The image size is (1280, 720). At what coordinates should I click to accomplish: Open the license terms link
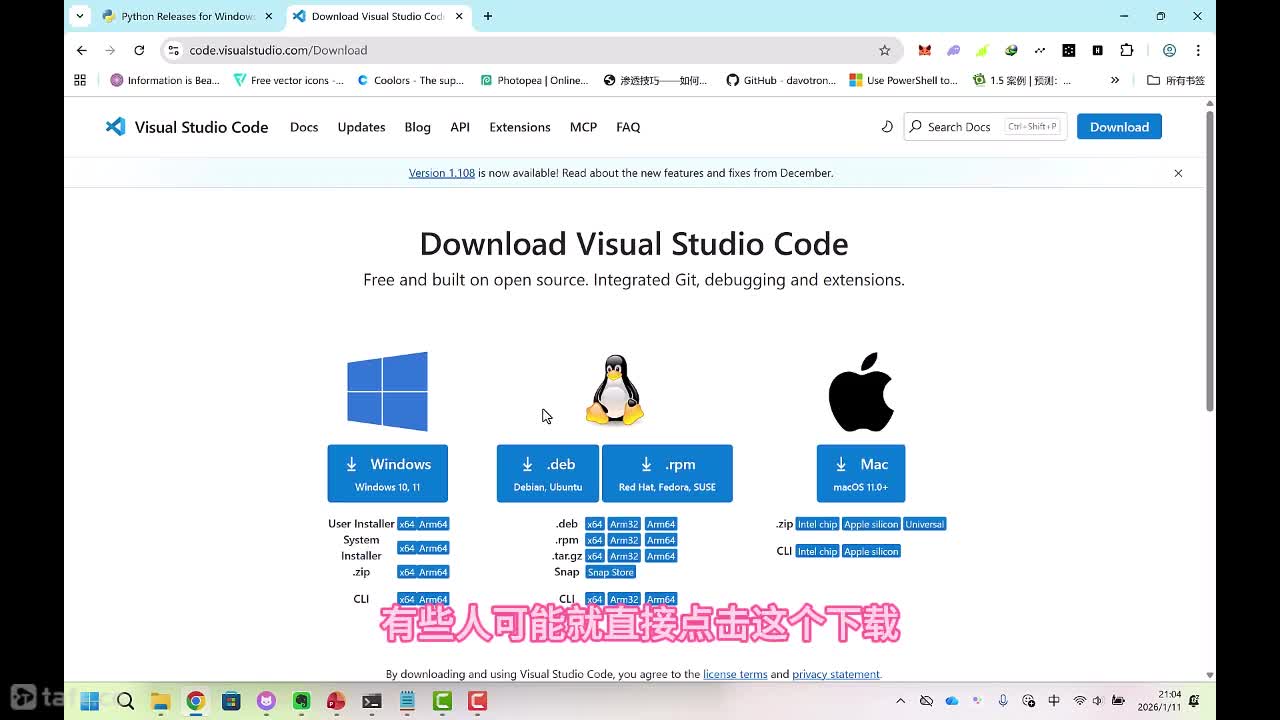point(735,674)
